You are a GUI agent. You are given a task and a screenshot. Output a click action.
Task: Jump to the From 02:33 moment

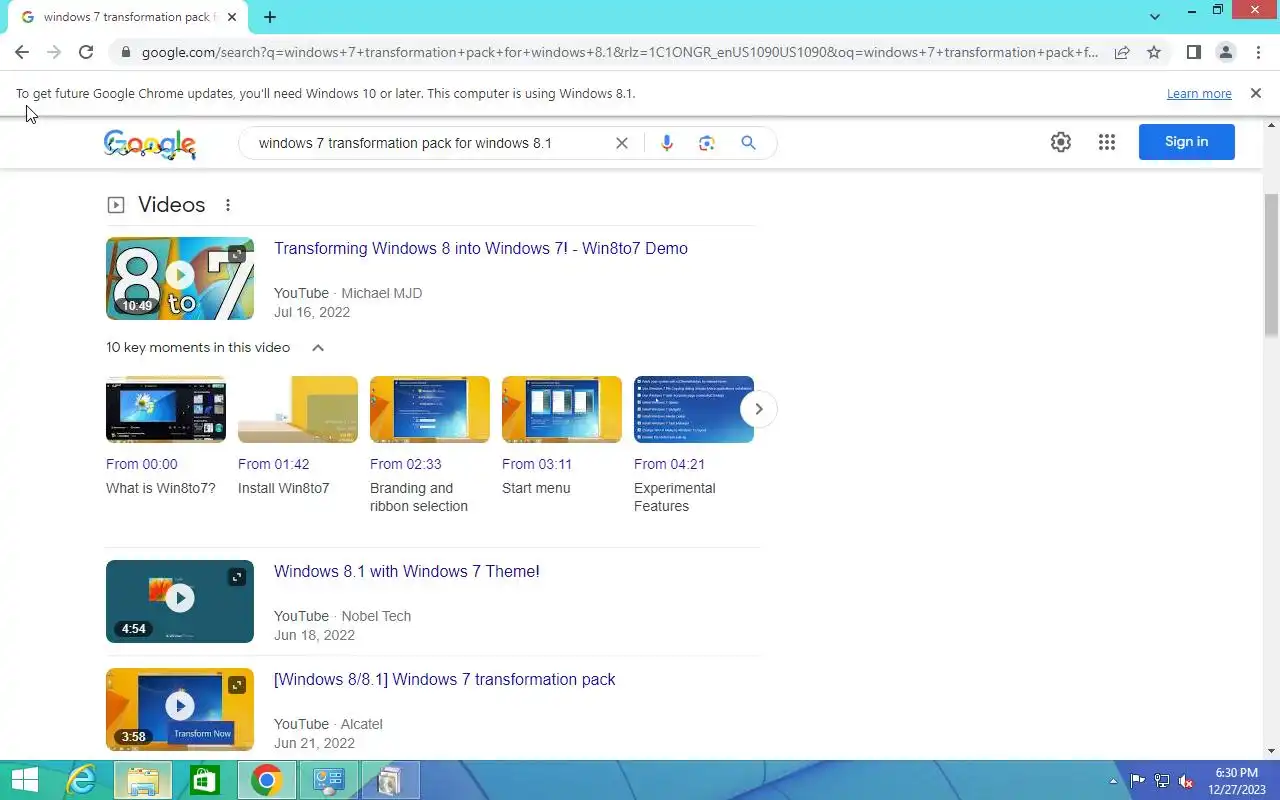coord(406,464)
